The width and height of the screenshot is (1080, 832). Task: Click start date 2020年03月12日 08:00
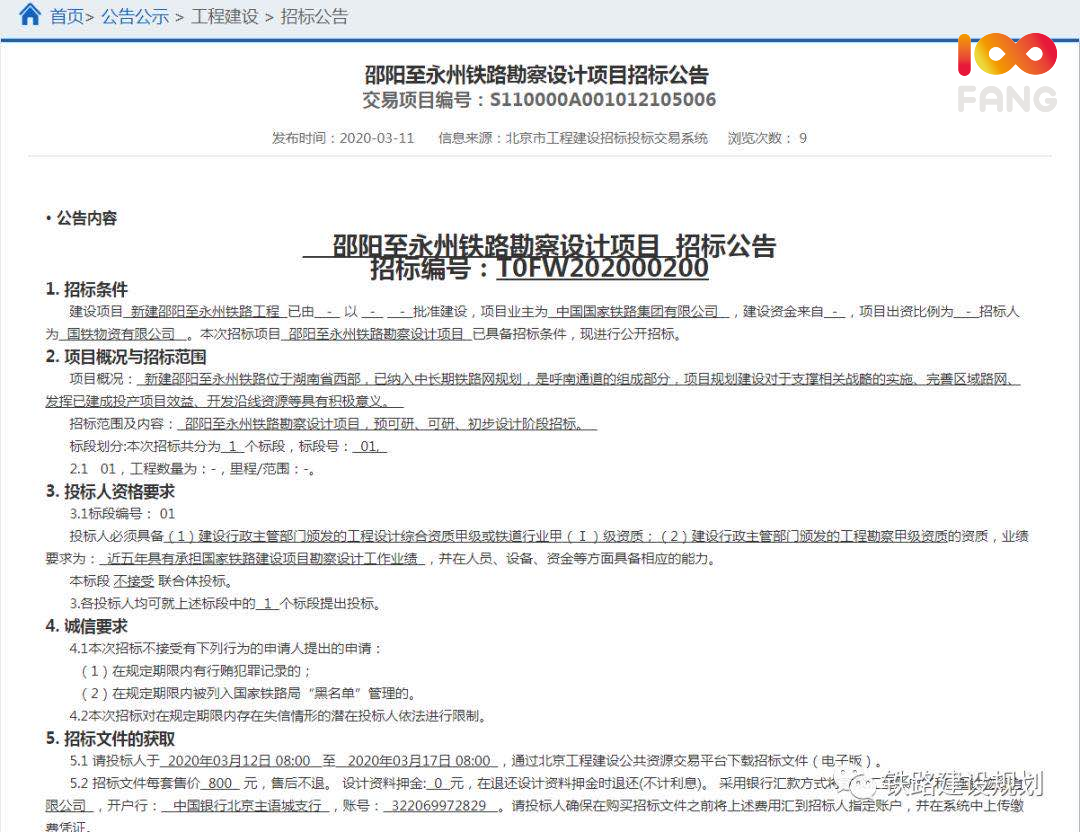point(239,761)
